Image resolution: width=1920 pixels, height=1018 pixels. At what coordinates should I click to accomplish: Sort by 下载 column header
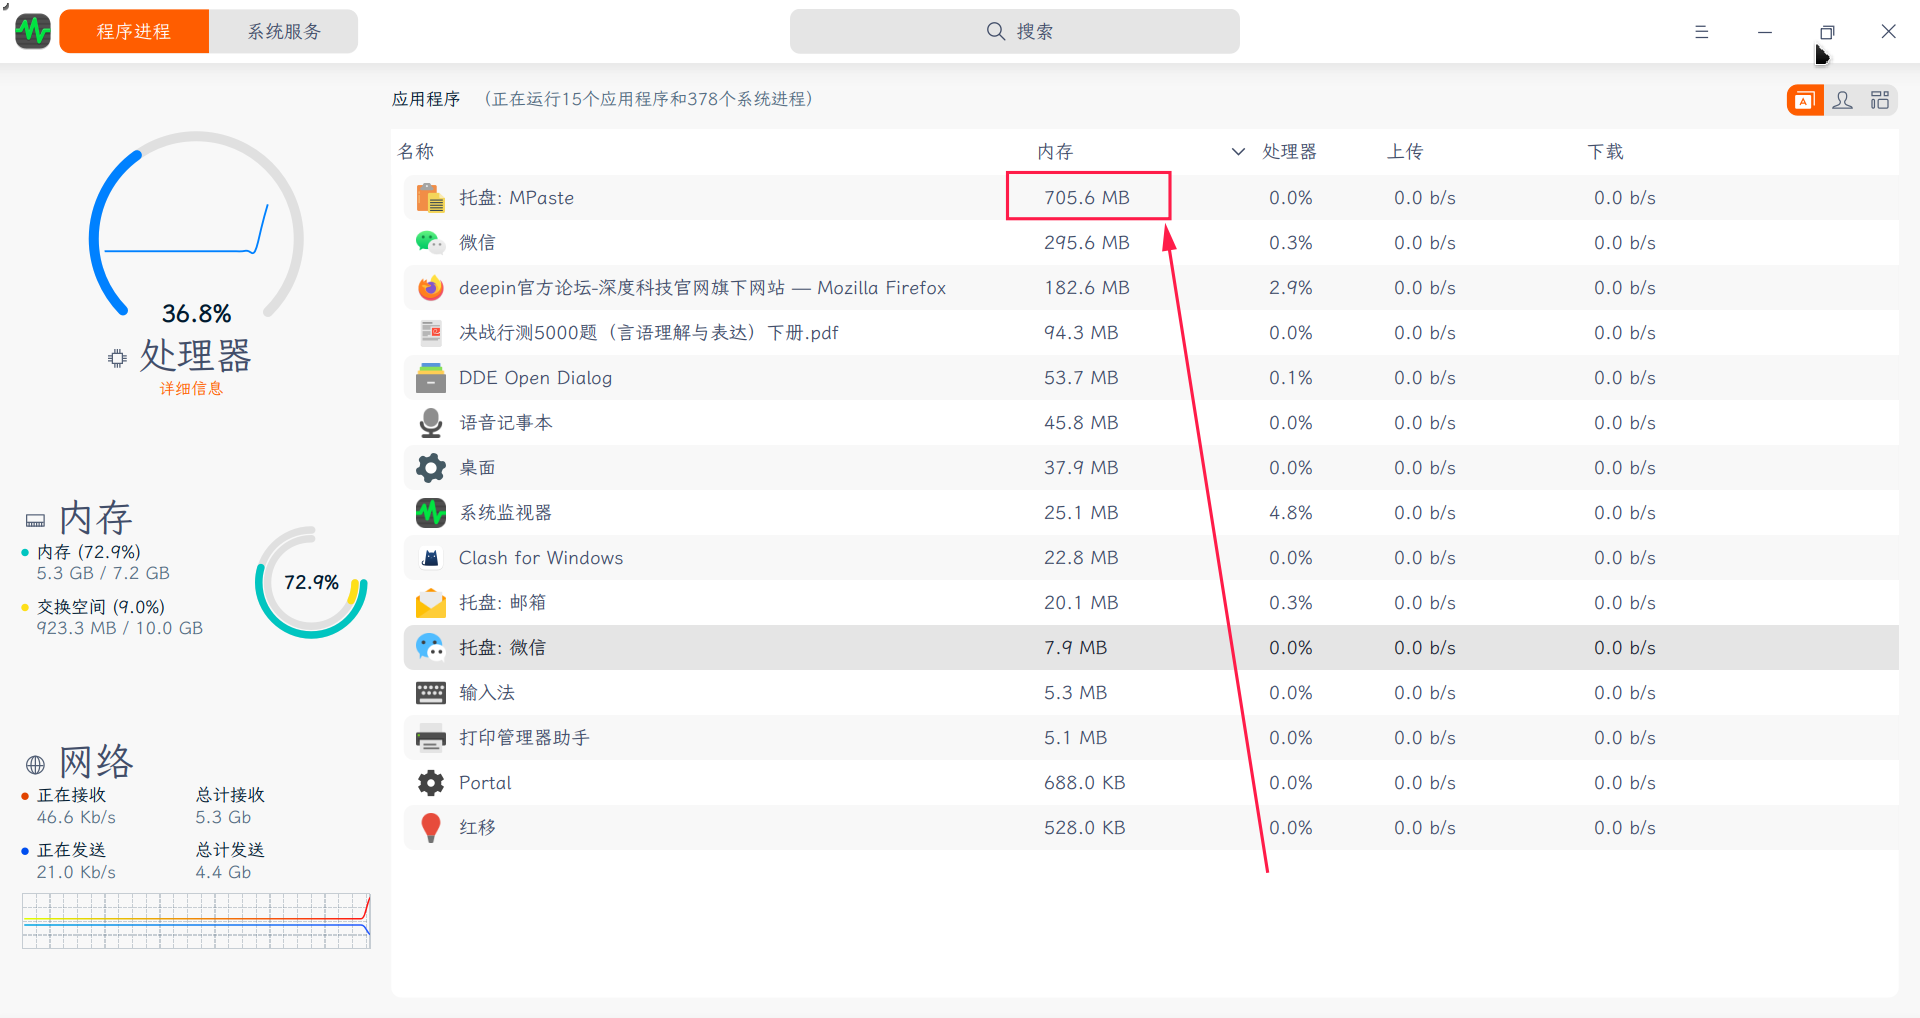tap(1605, 151)
